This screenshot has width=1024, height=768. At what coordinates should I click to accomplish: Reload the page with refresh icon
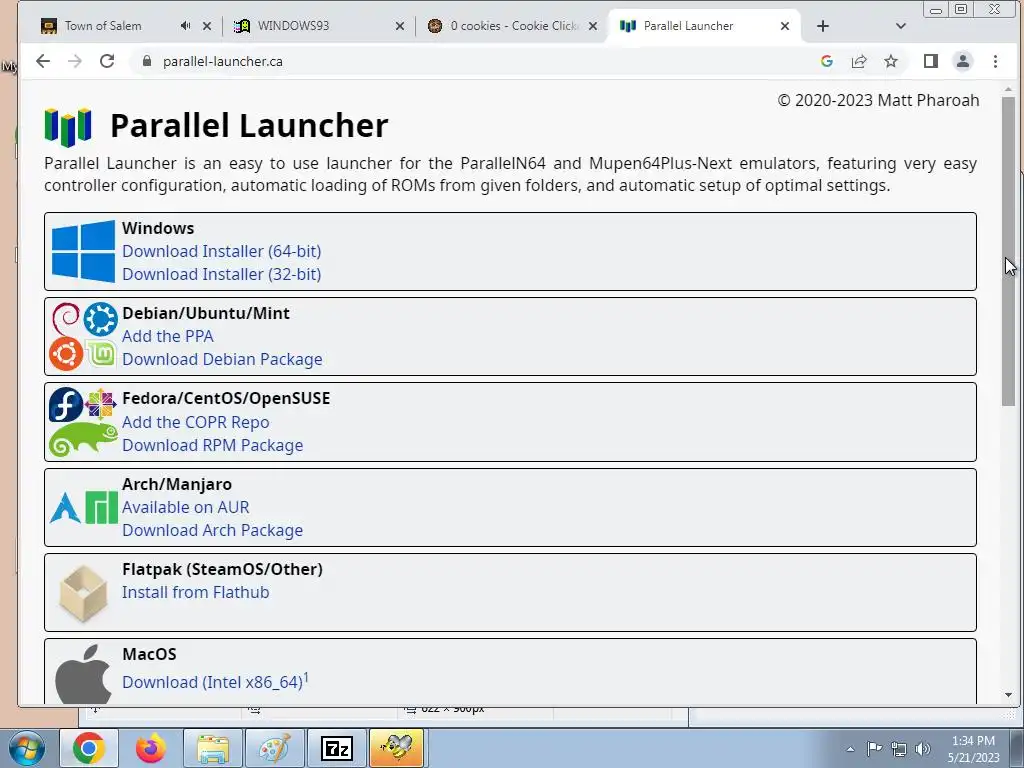107,61
